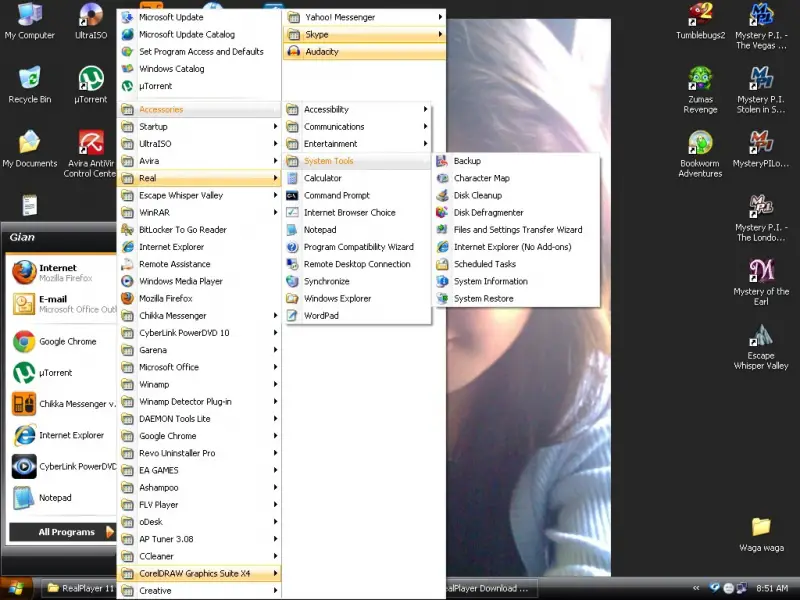
Task: Open My Computer desktop icon
Action: click(30, 21)
